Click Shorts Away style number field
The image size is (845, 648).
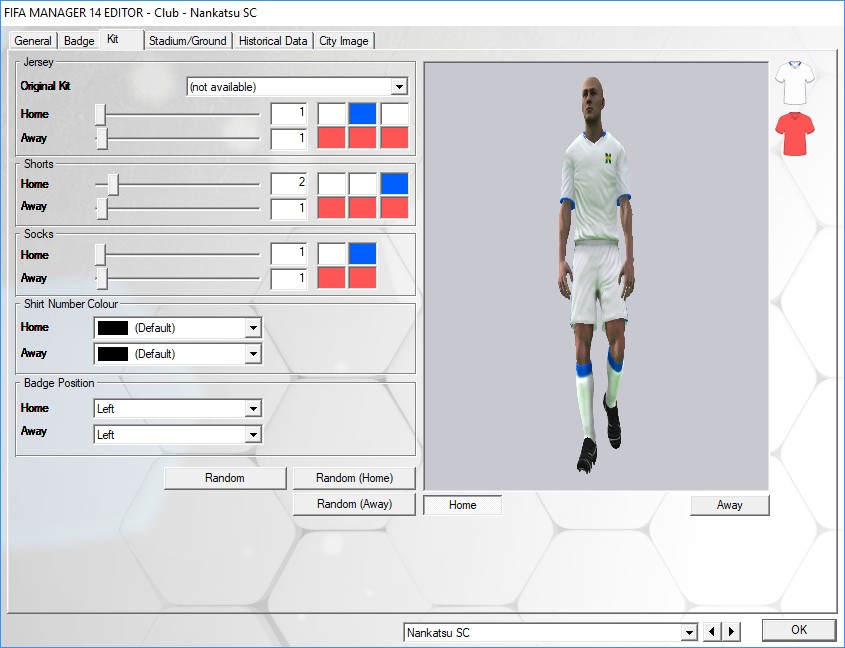pos(289,209)
